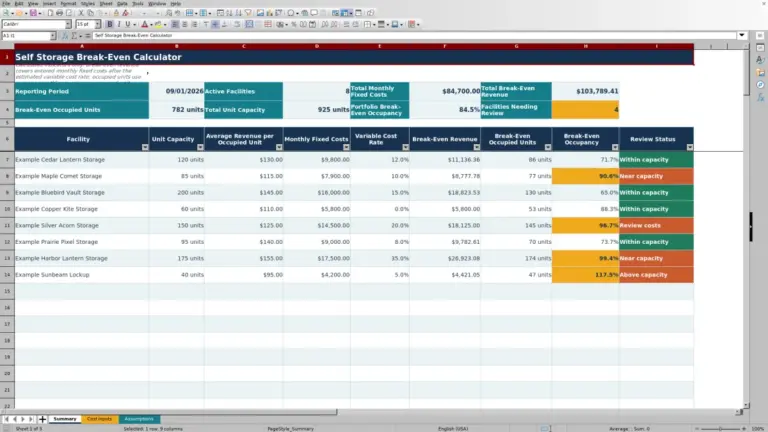Open the sidebar Functions icon
Screen dimensions: 768x432
click(760, 97)
